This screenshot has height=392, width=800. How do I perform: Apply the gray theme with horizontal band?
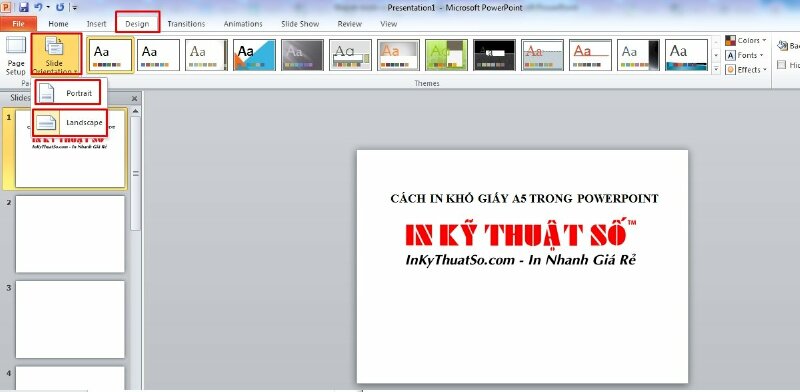(350, 55)
